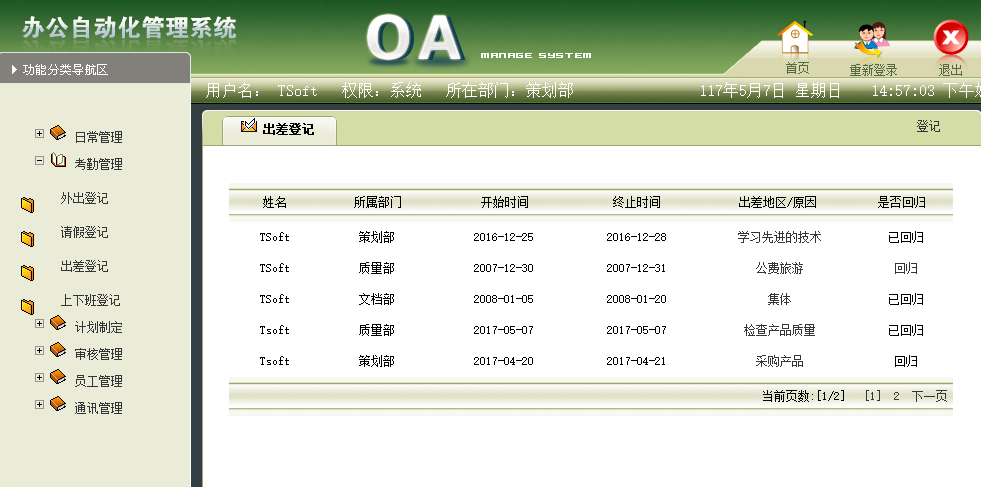Click the folder icon beside 外出登记

28,205
